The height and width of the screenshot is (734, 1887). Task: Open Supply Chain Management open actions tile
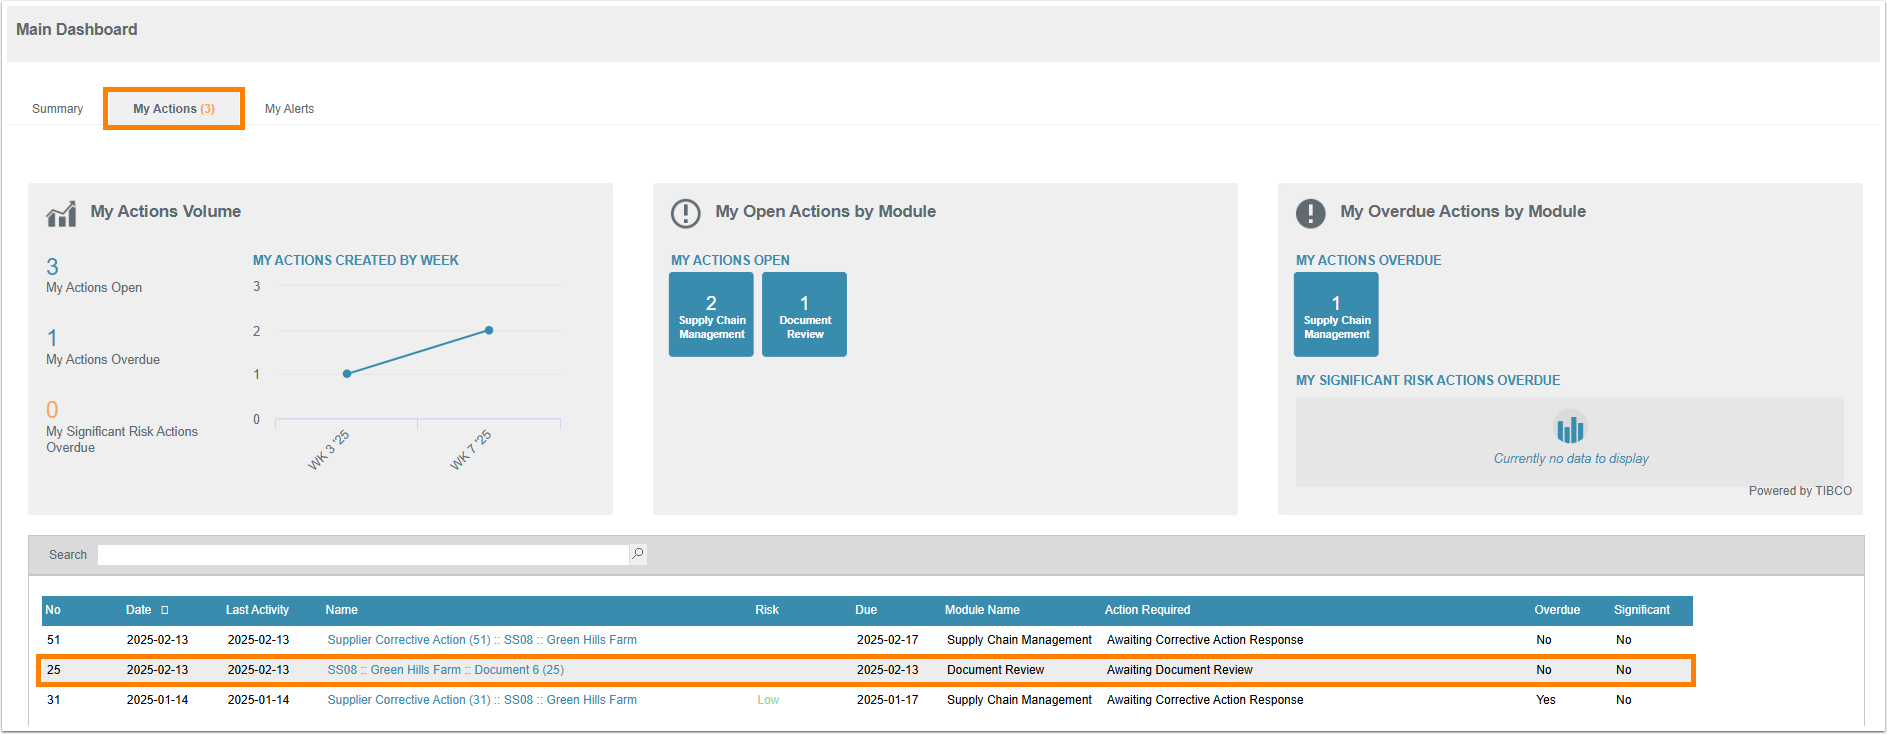(711, 315)
